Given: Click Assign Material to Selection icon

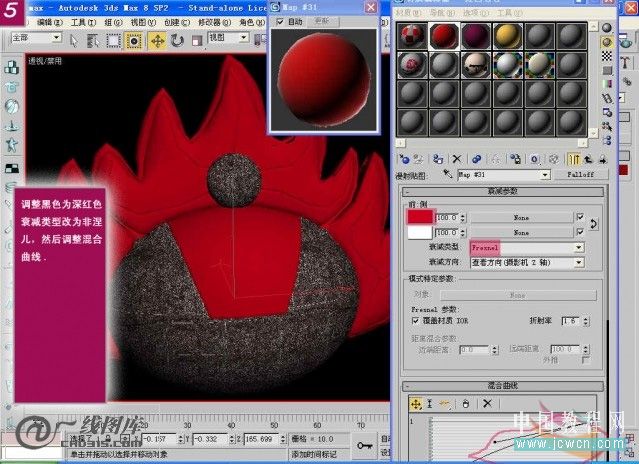Looking at the screenshot, I should tap(438, 159).
